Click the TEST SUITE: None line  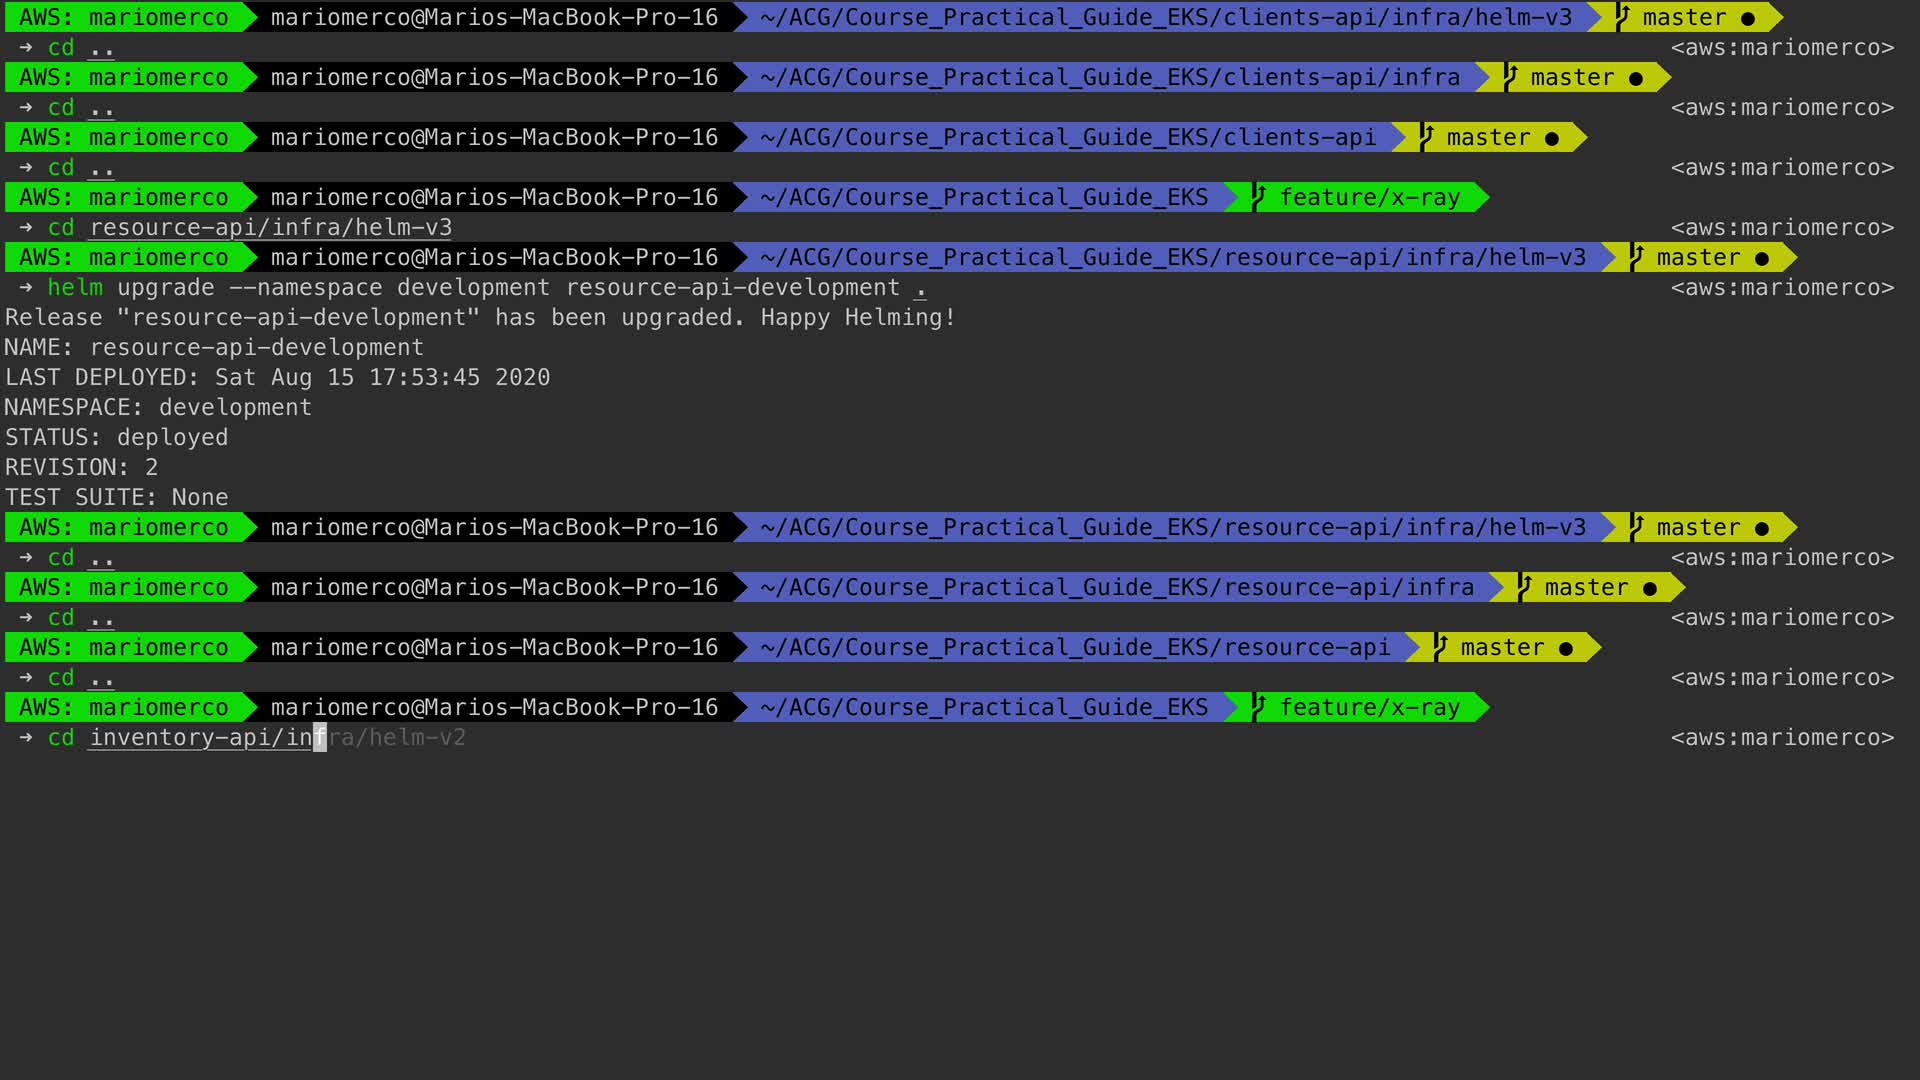click(117, 497)
